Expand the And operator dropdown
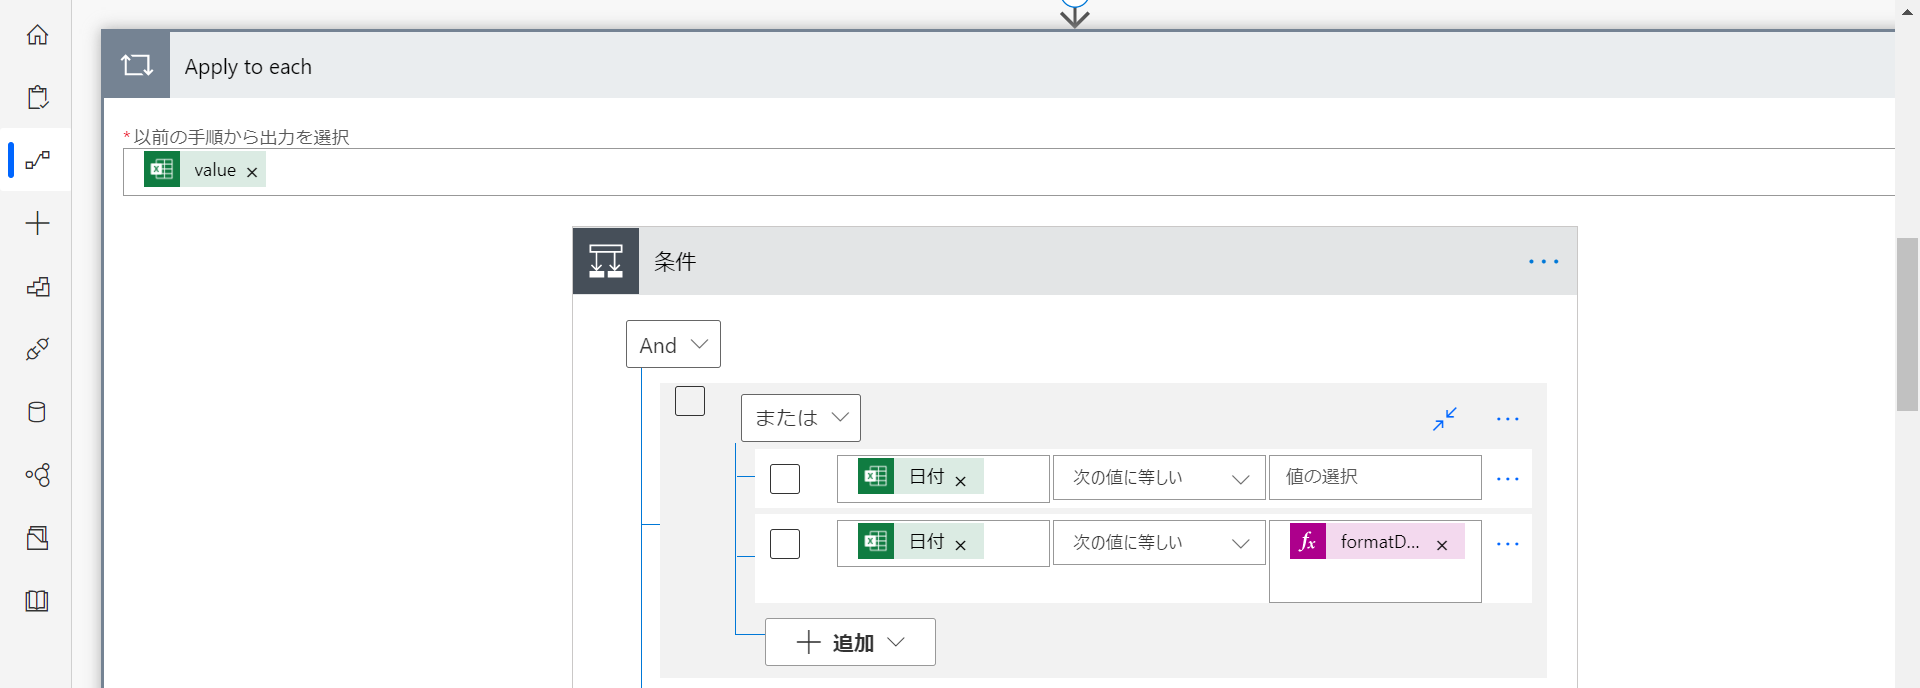This screenshot has height=688, width=1920. coord(673,344)
